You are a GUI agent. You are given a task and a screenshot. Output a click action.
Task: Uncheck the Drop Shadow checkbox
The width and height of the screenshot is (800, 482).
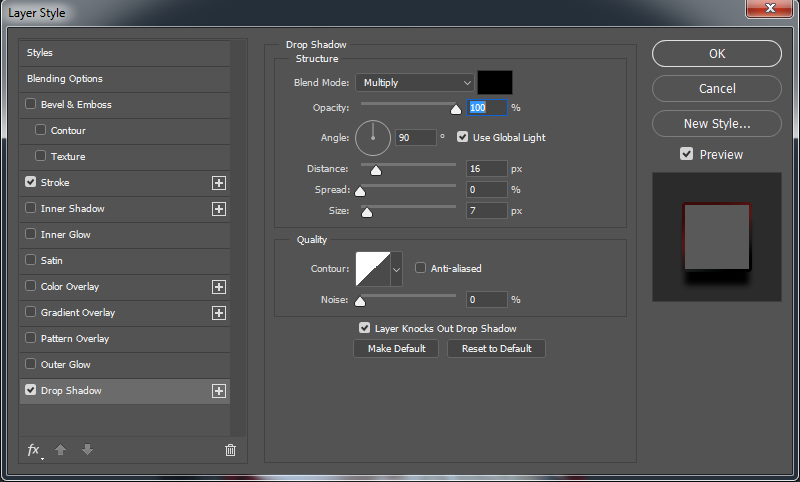click(31, 390)
